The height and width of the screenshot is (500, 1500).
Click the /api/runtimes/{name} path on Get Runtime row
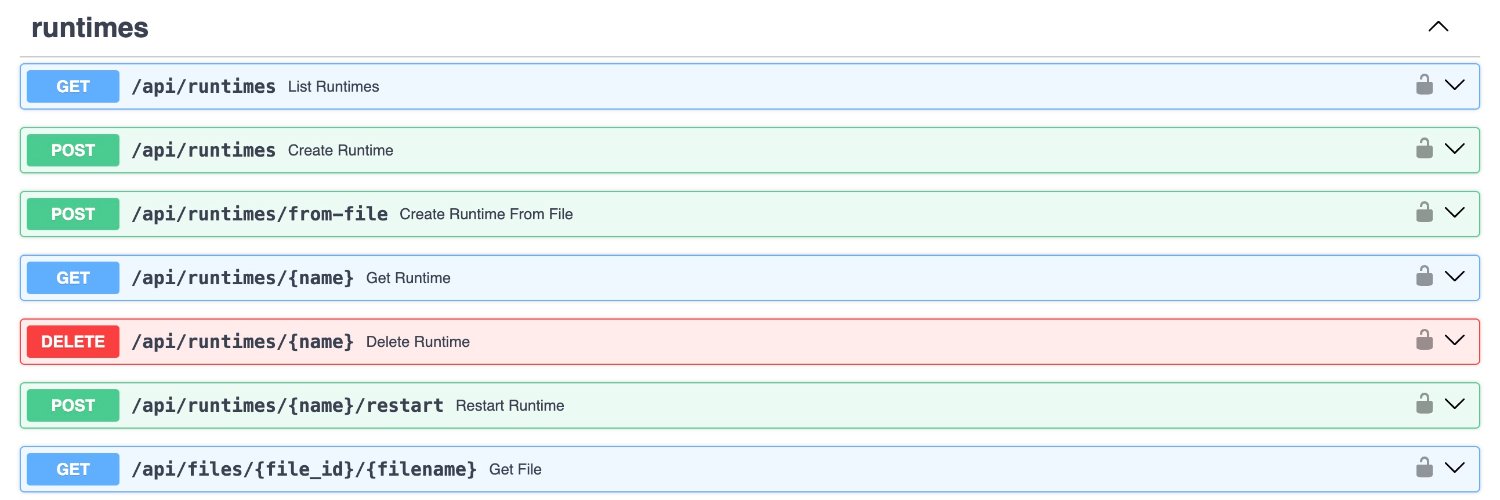click(243, 278)
